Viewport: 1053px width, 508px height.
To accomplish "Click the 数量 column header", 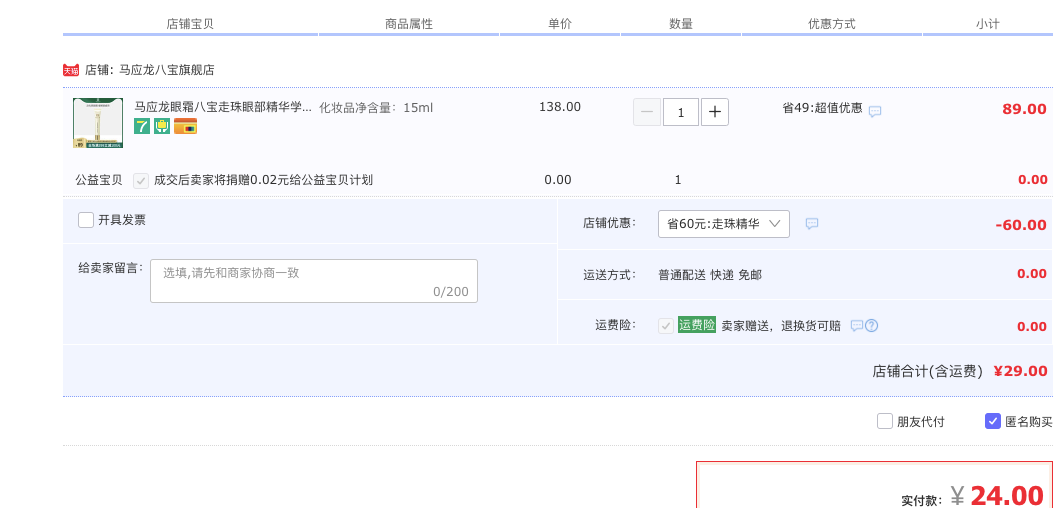I will click(681, 24).
